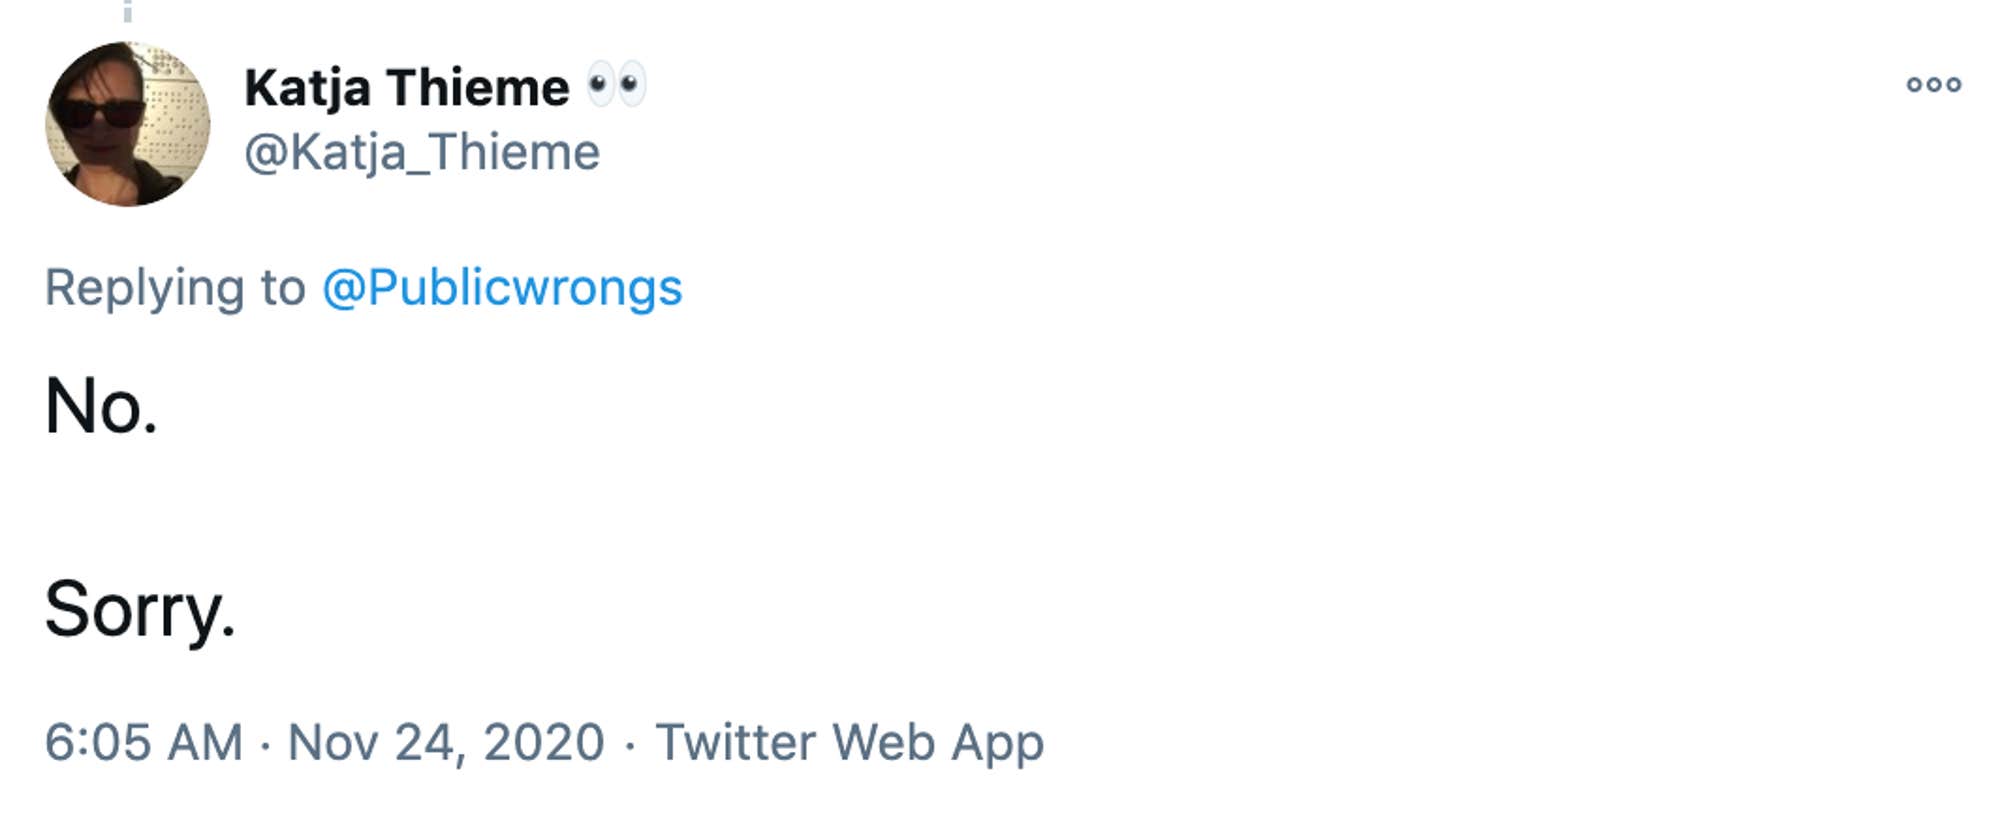Viewport: 2000px width, 820px height.
Task: Click the last circle of the ellipsis icon
Action: pos(1952,85)
